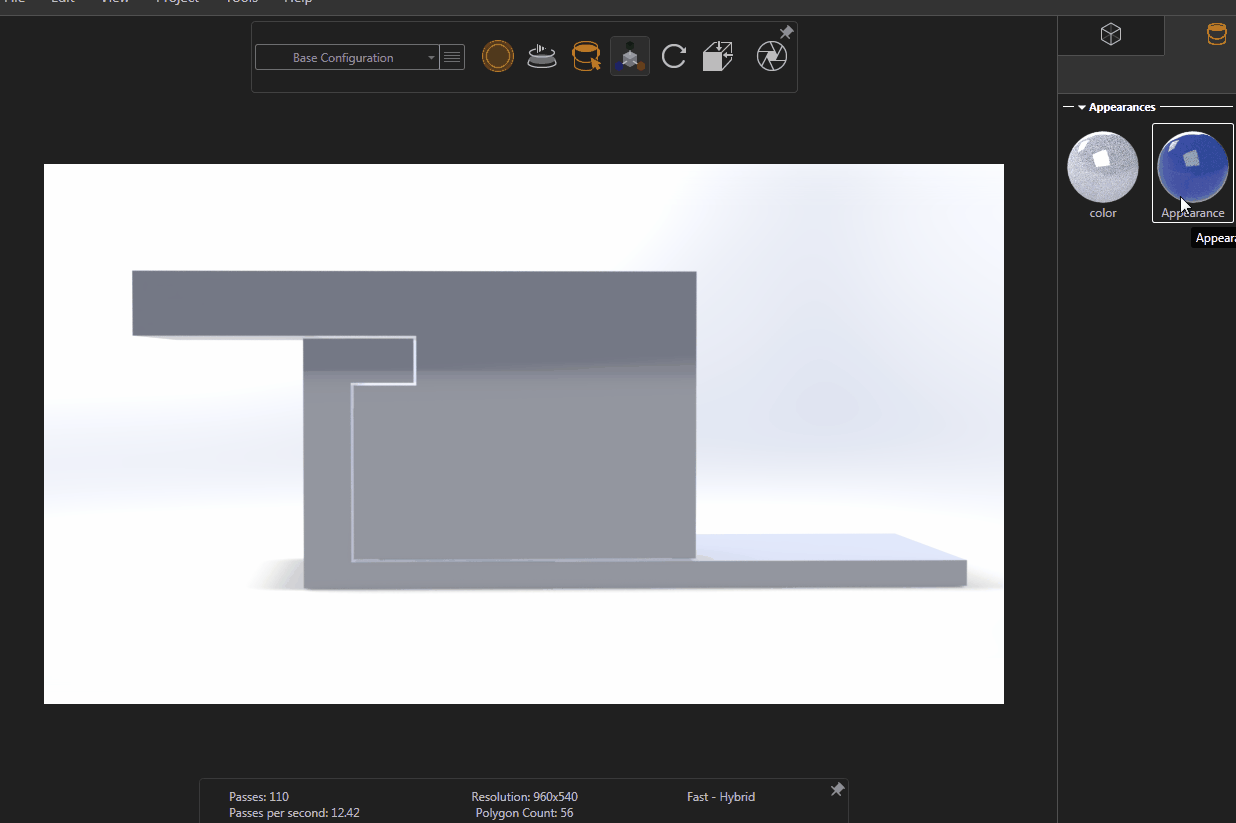Click the cube with inward arrows icon
The image size is (1236, 823).
[x=718, y=56]
